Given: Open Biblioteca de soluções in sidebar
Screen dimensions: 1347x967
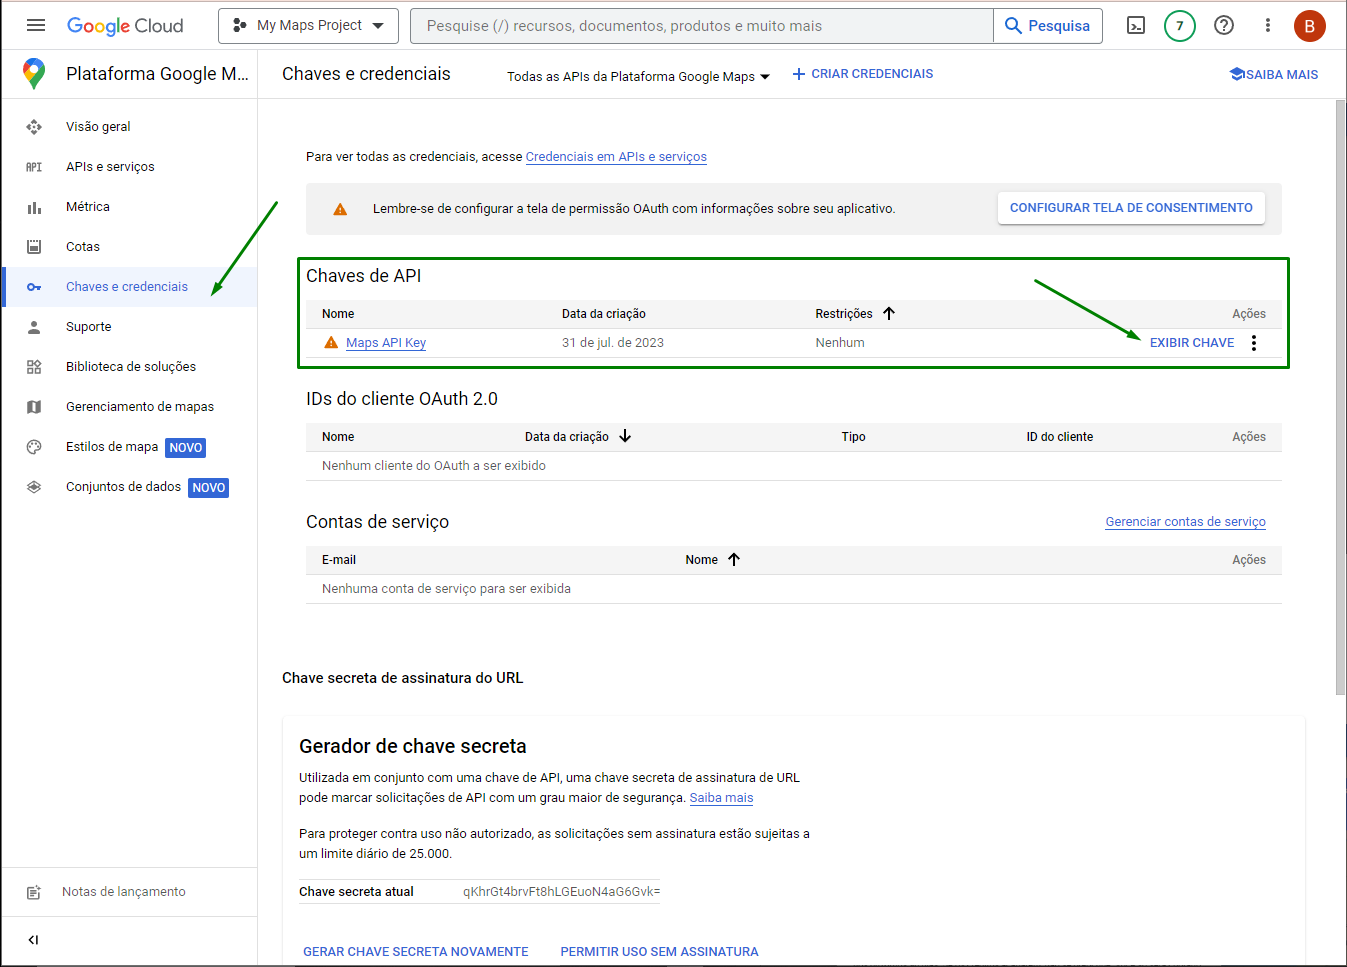Looking at the screenshot, I should point(130,367).
